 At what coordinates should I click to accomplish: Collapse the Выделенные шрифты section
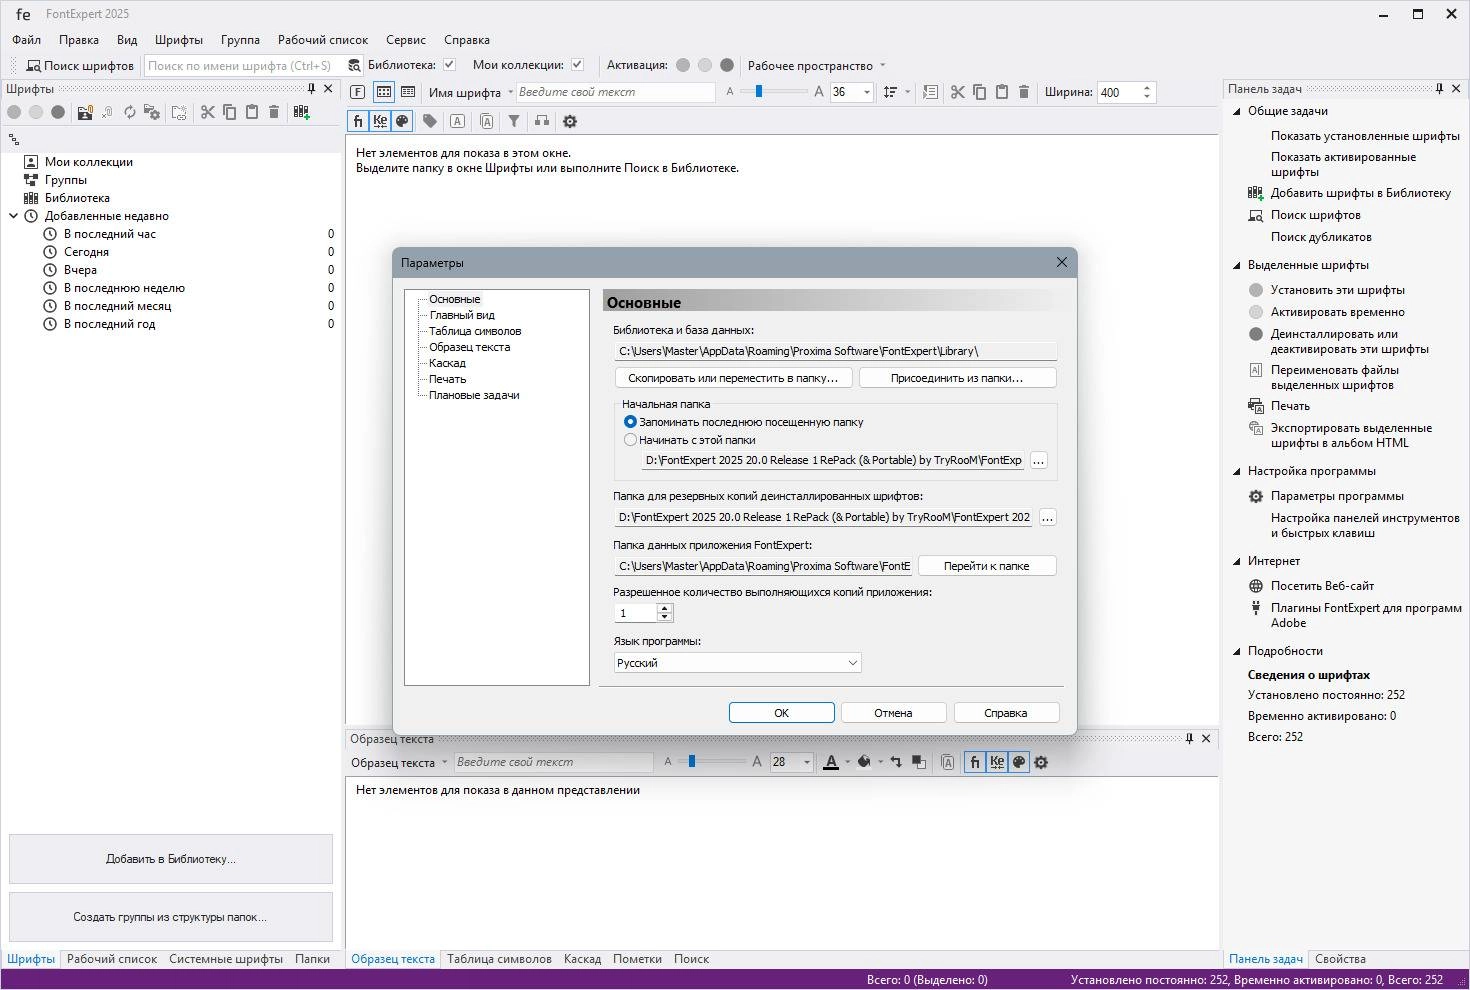1237,265
